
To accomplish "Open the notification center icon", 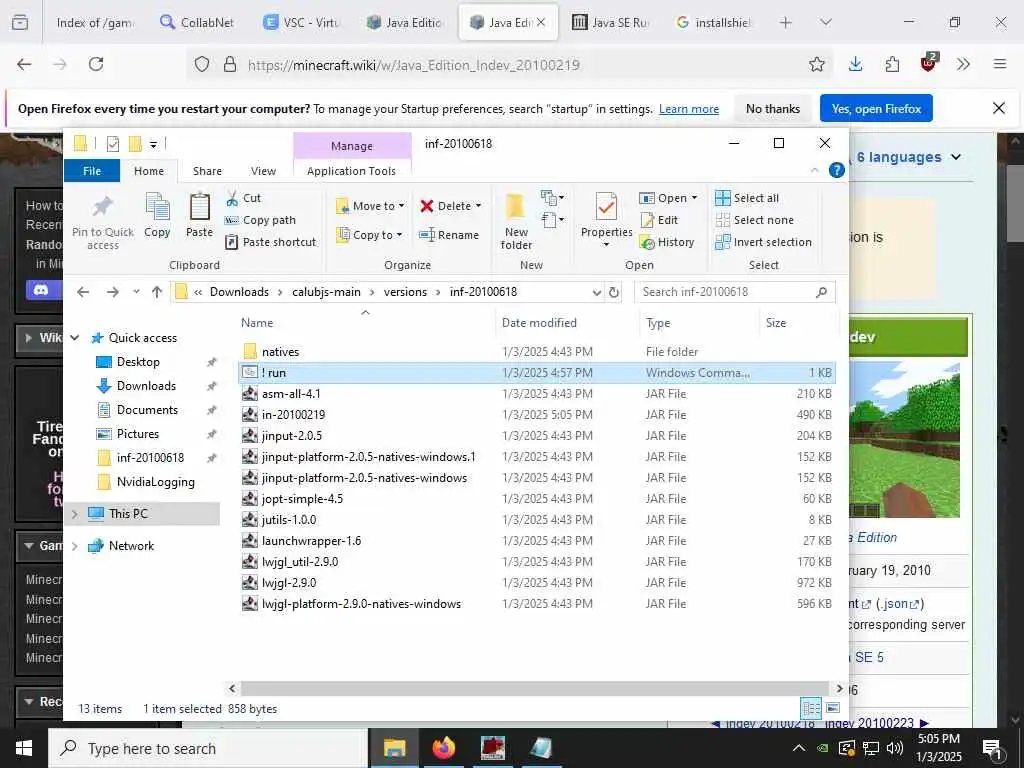I will [x=993, y=748].
